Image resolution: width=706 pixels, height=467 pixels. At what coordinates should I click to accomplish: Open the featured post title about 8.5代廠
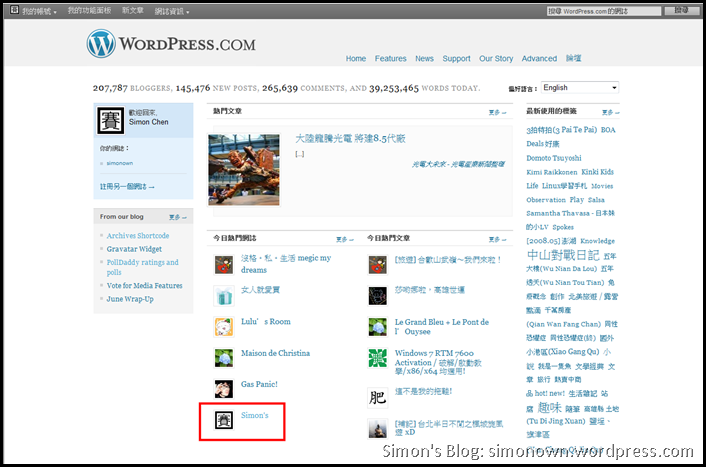pos(350,139)
